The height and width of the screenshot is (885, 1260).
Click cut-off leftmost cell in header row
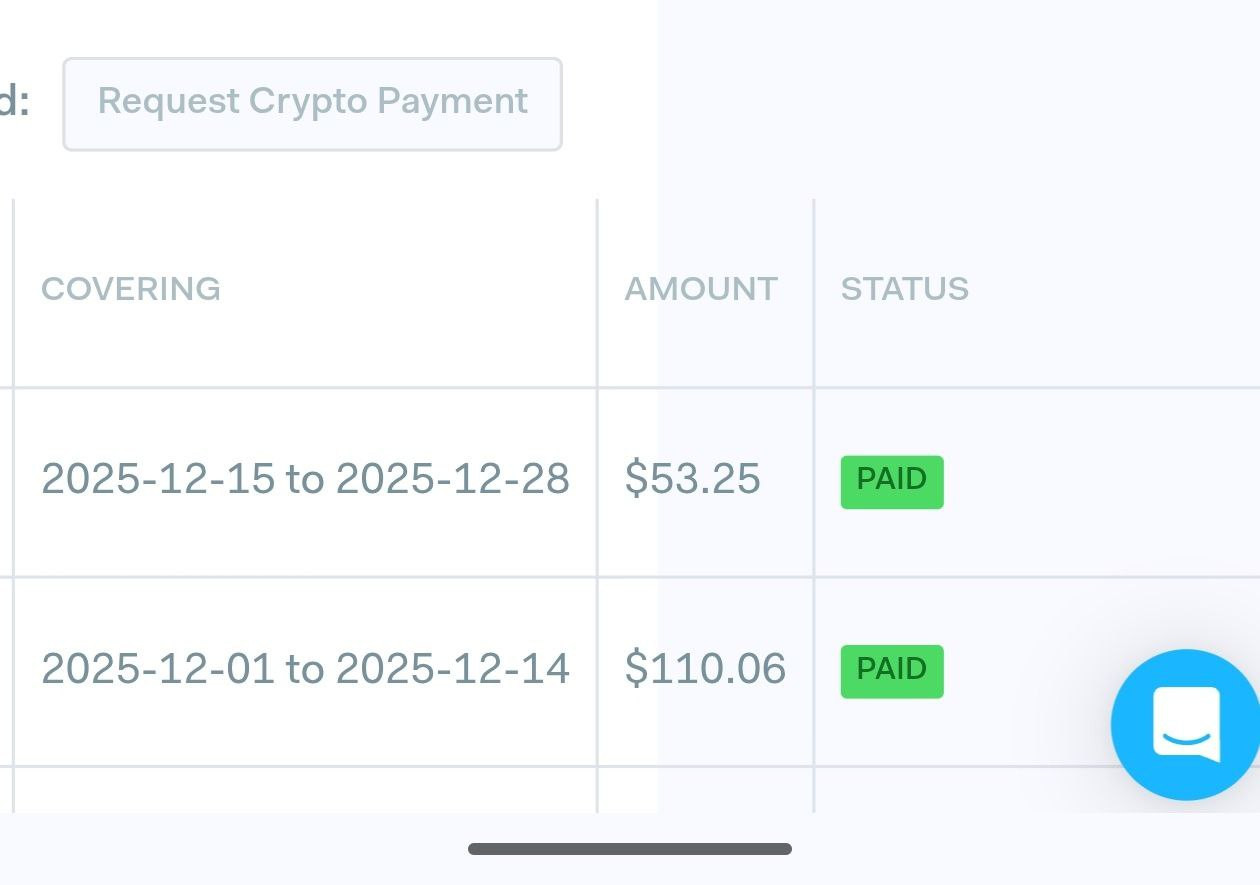click(5, 290)
